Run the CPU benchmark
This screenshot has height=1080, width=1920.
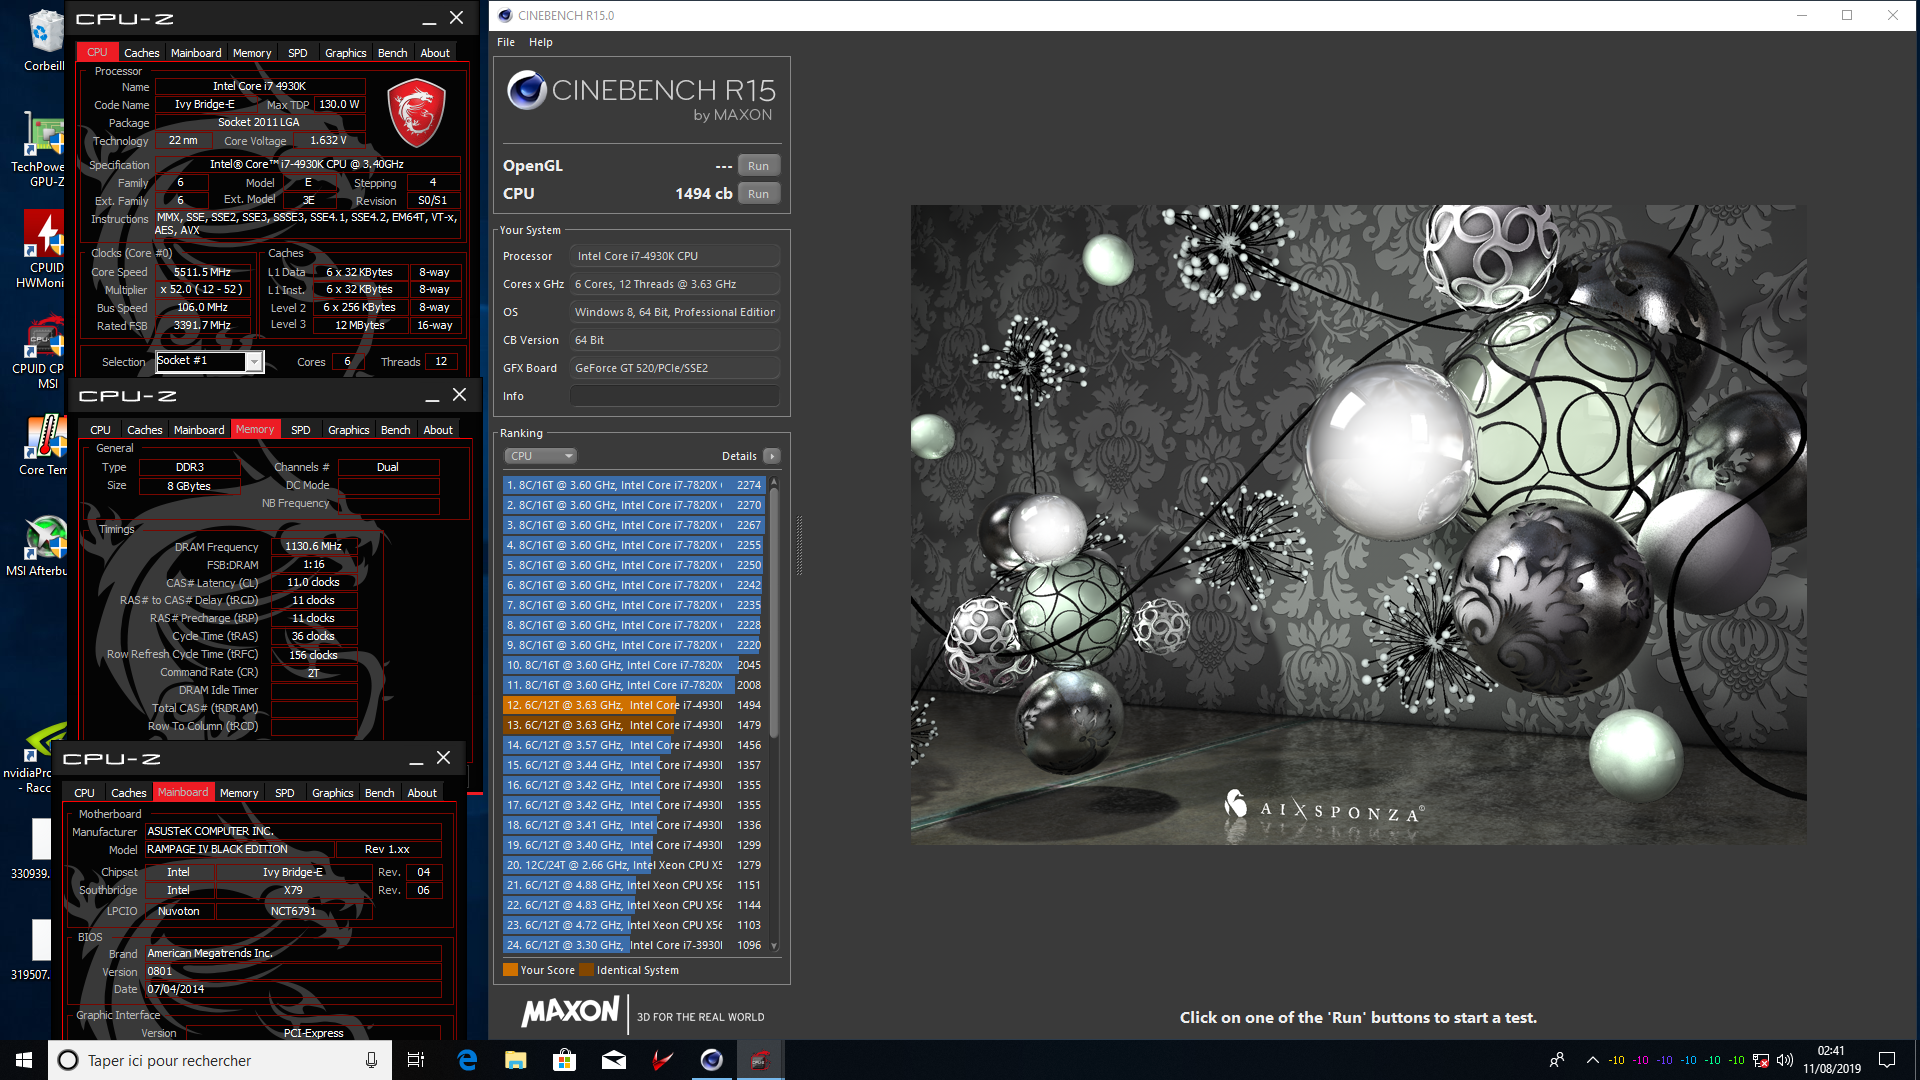pos(759,194)
